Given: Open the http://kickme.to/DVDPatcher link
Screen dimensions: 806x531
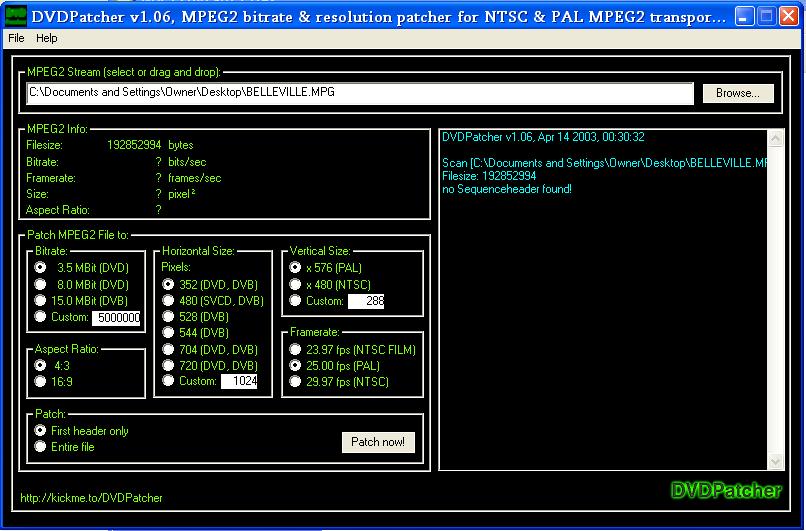Looking at the screenshot, I should [x=91, y=498].
